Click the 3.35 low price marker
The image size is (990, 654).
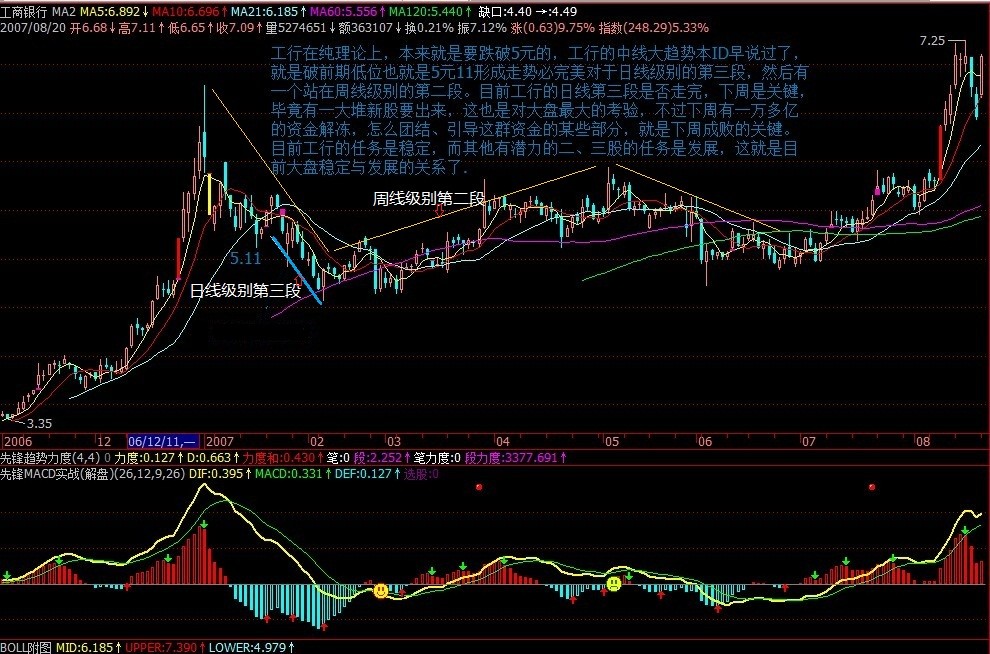click(x=37, y=424)
